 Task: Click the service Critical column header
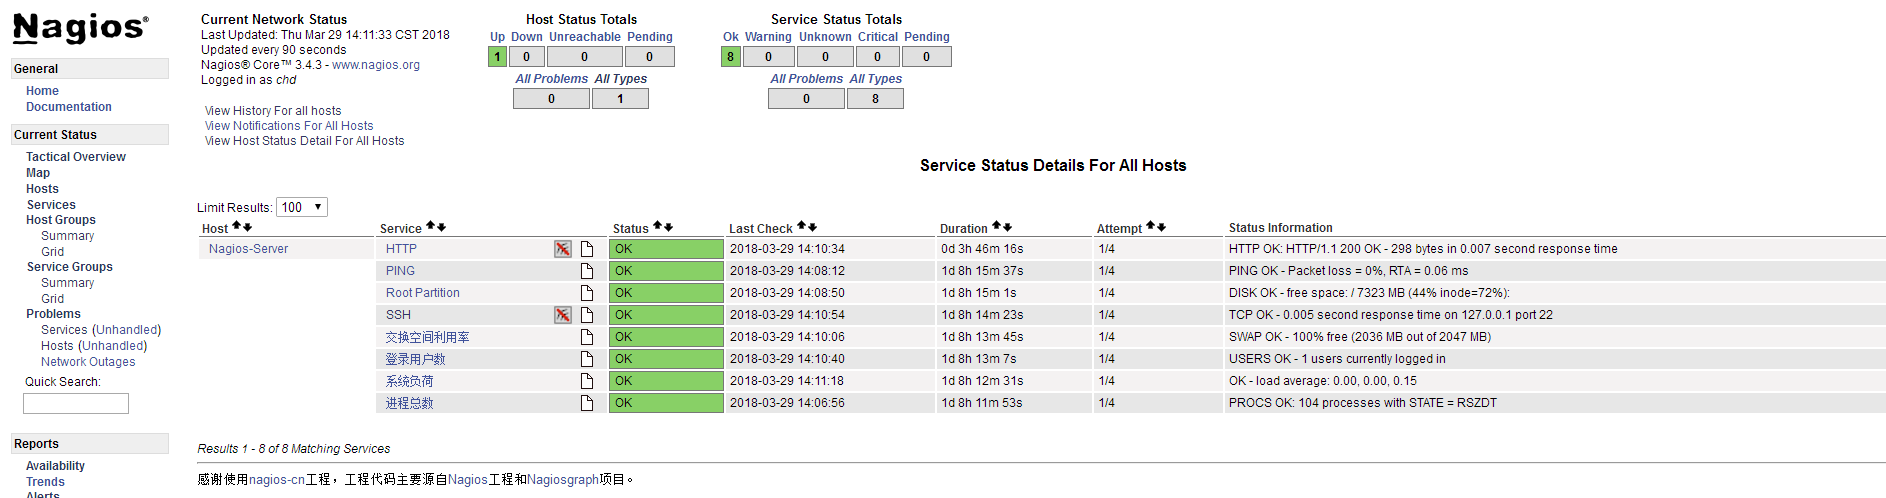coord(878,37)
